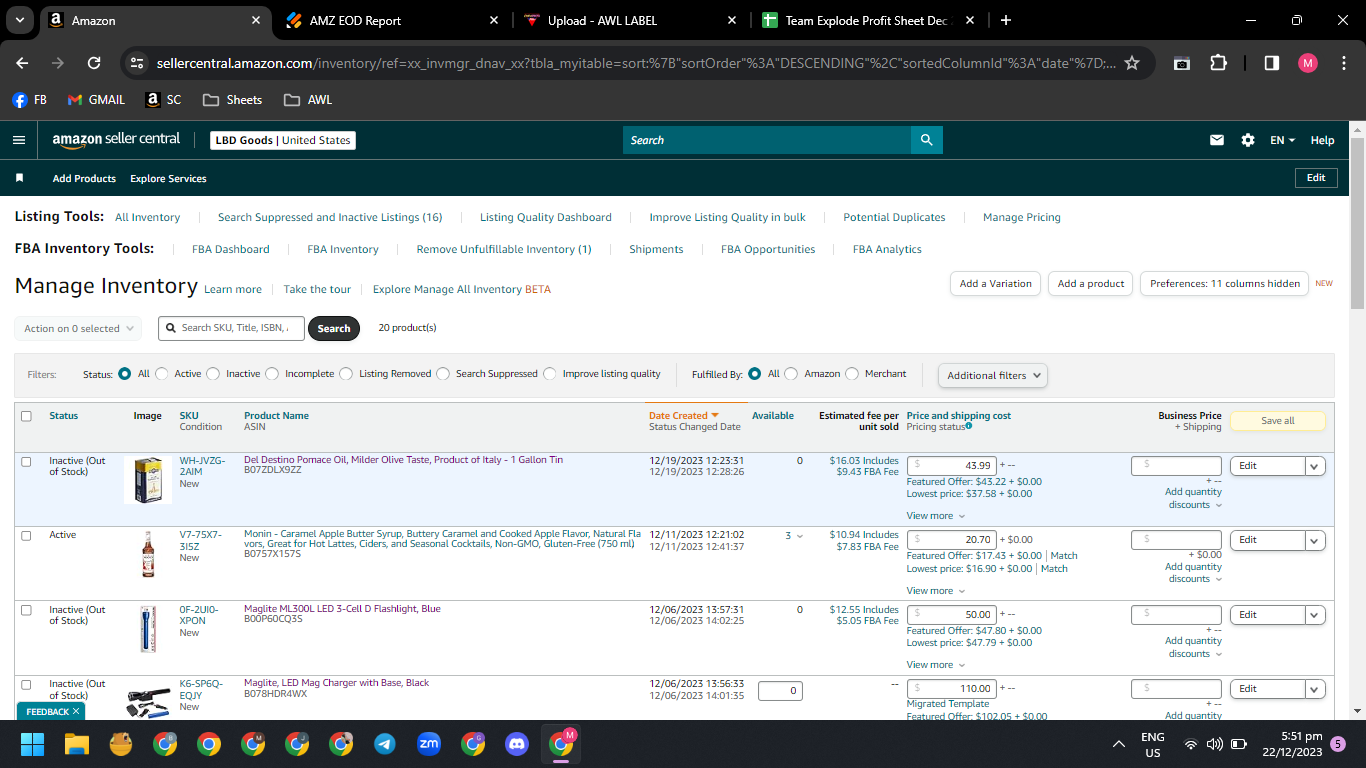Select the Incomplete status radio button
Screen dimensions: 1366x768
pyautogui.click(x=272, y=374)
